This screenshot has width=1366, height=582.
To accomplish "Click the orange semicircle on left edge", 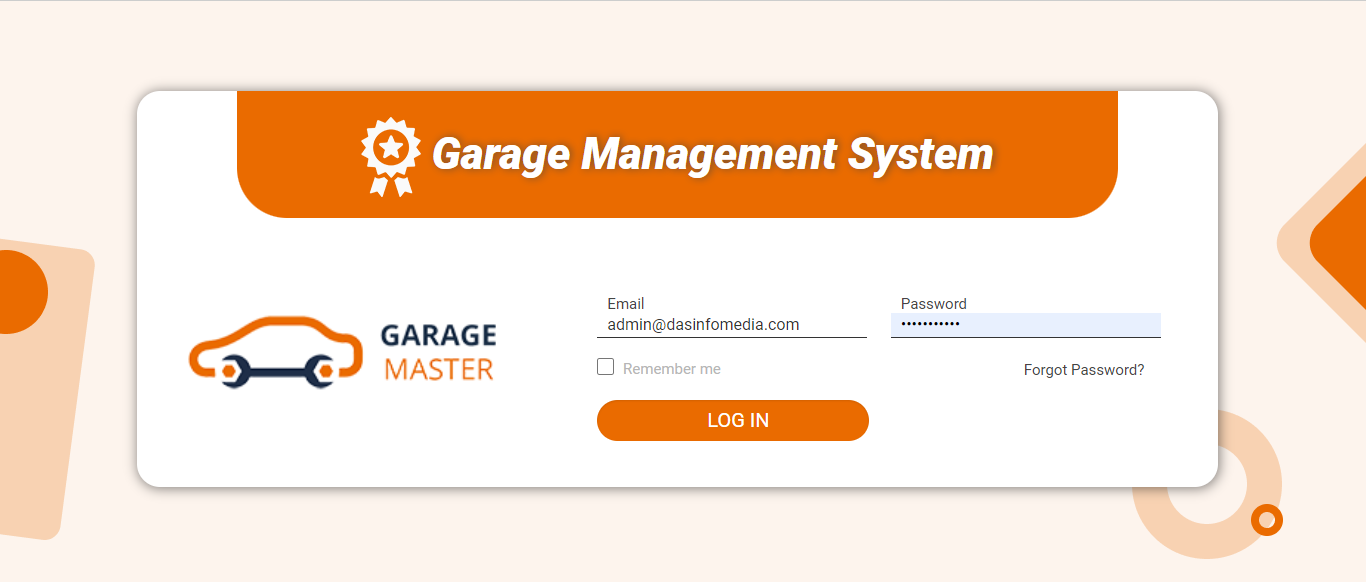I will click(x=20, y=291).
